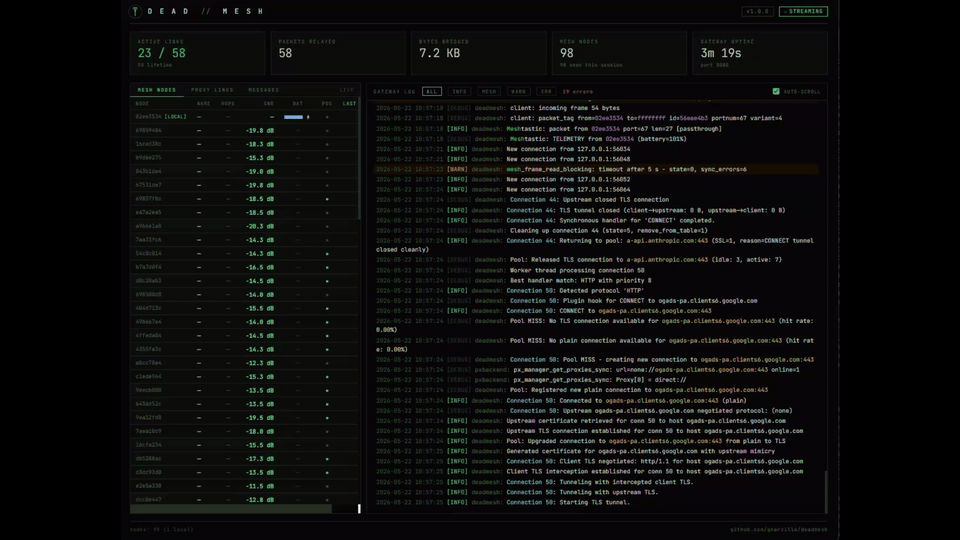
Task: Filter gateway log by WARN
Action: coord(518,91)
